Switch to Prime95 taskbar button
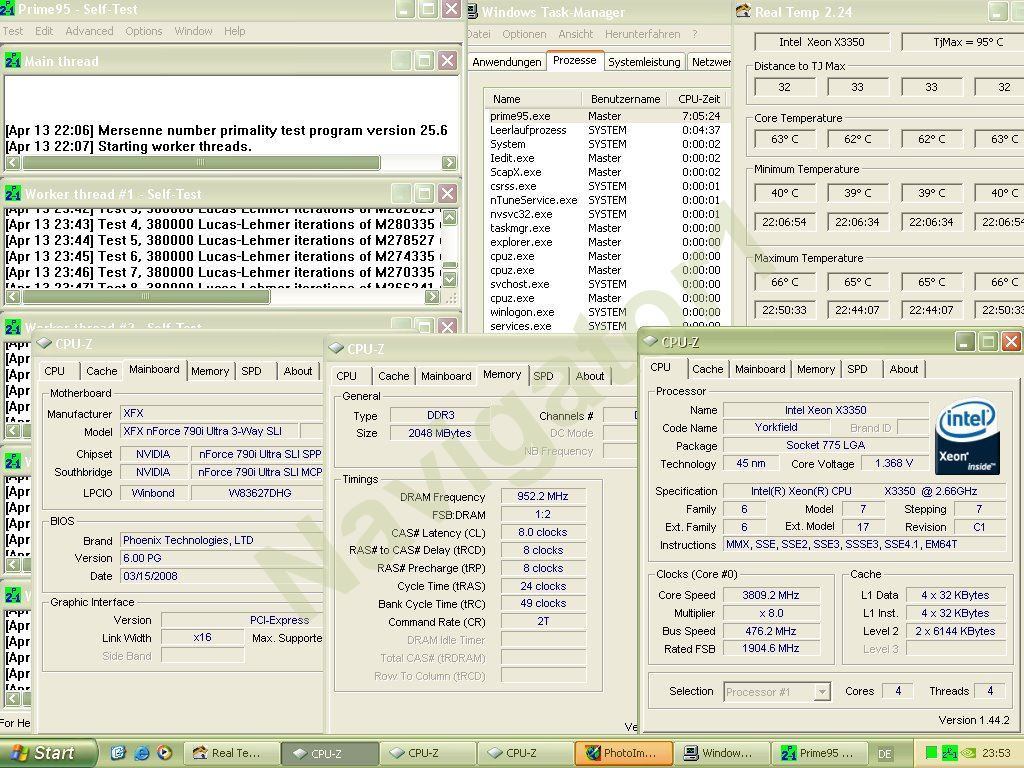Image resolution: width=1024 pixels, height=768 pixels. 819,753
